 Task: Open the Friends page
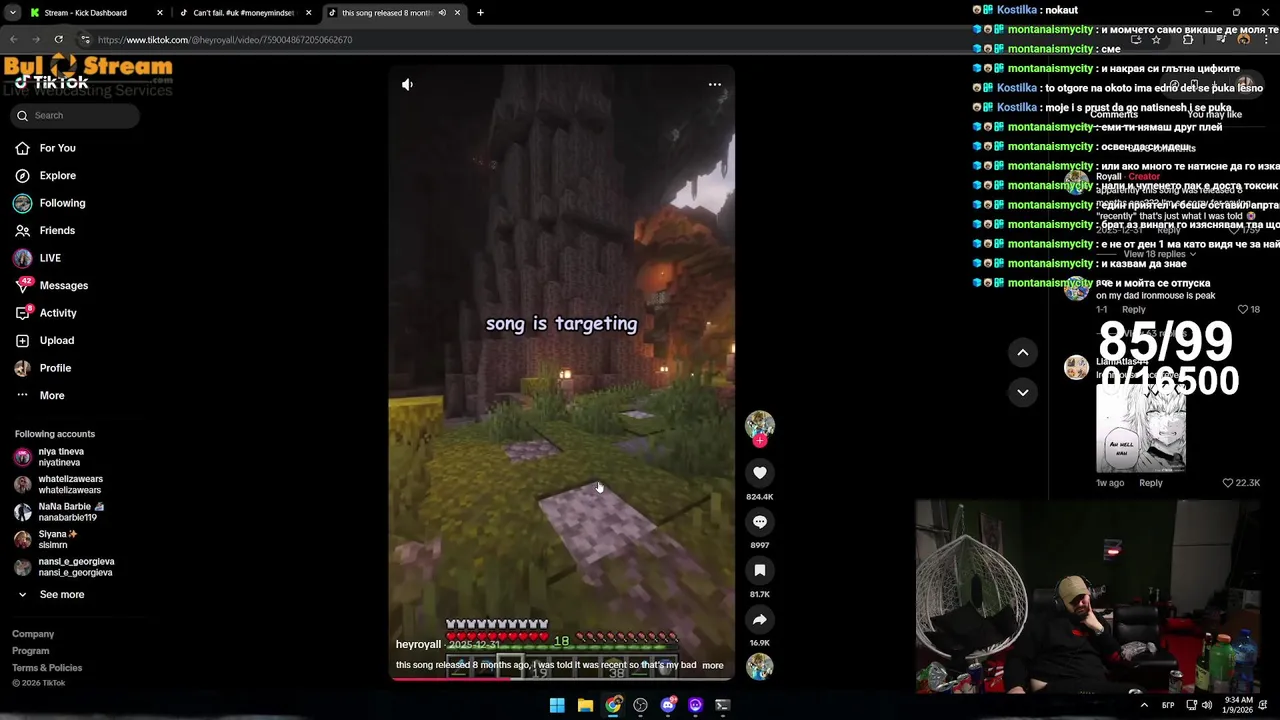coord(57,231)
